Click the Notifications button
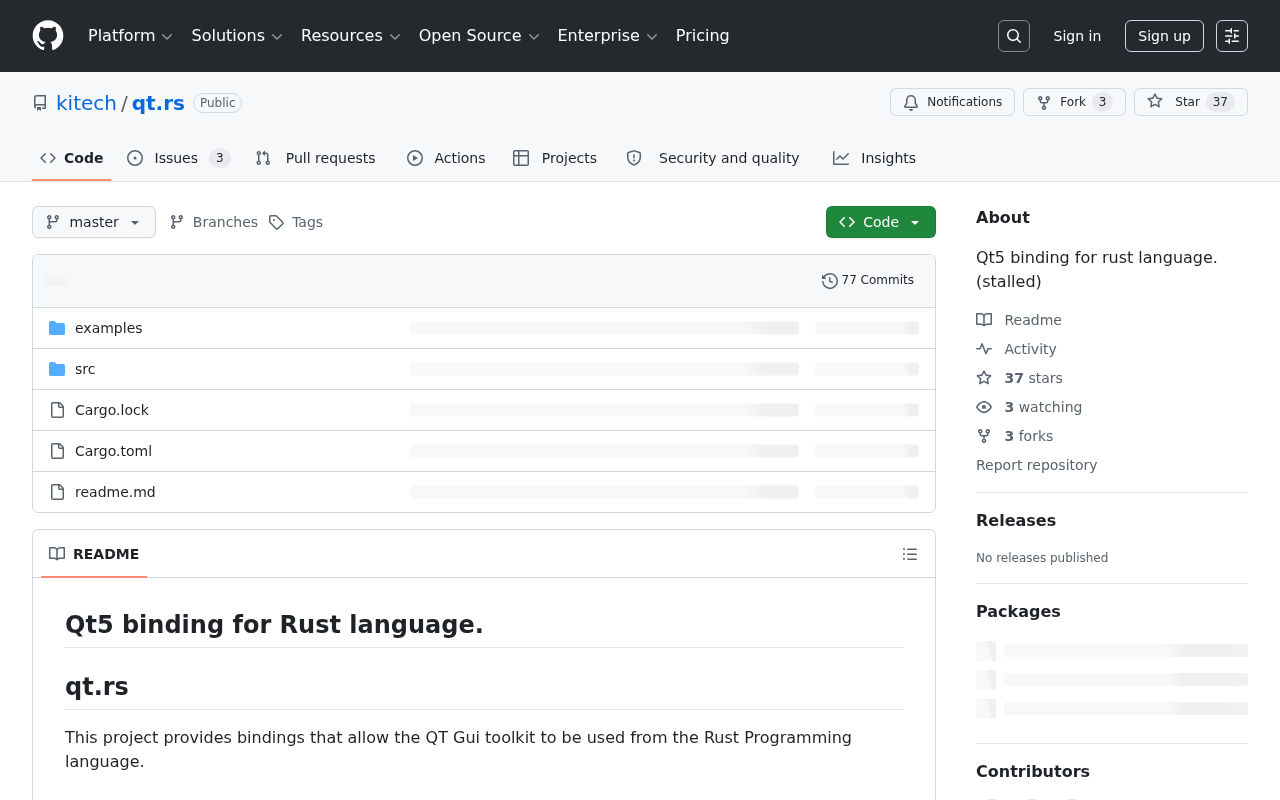The height and width of the screenshot is (800, 1280). (x=952, y=102)
